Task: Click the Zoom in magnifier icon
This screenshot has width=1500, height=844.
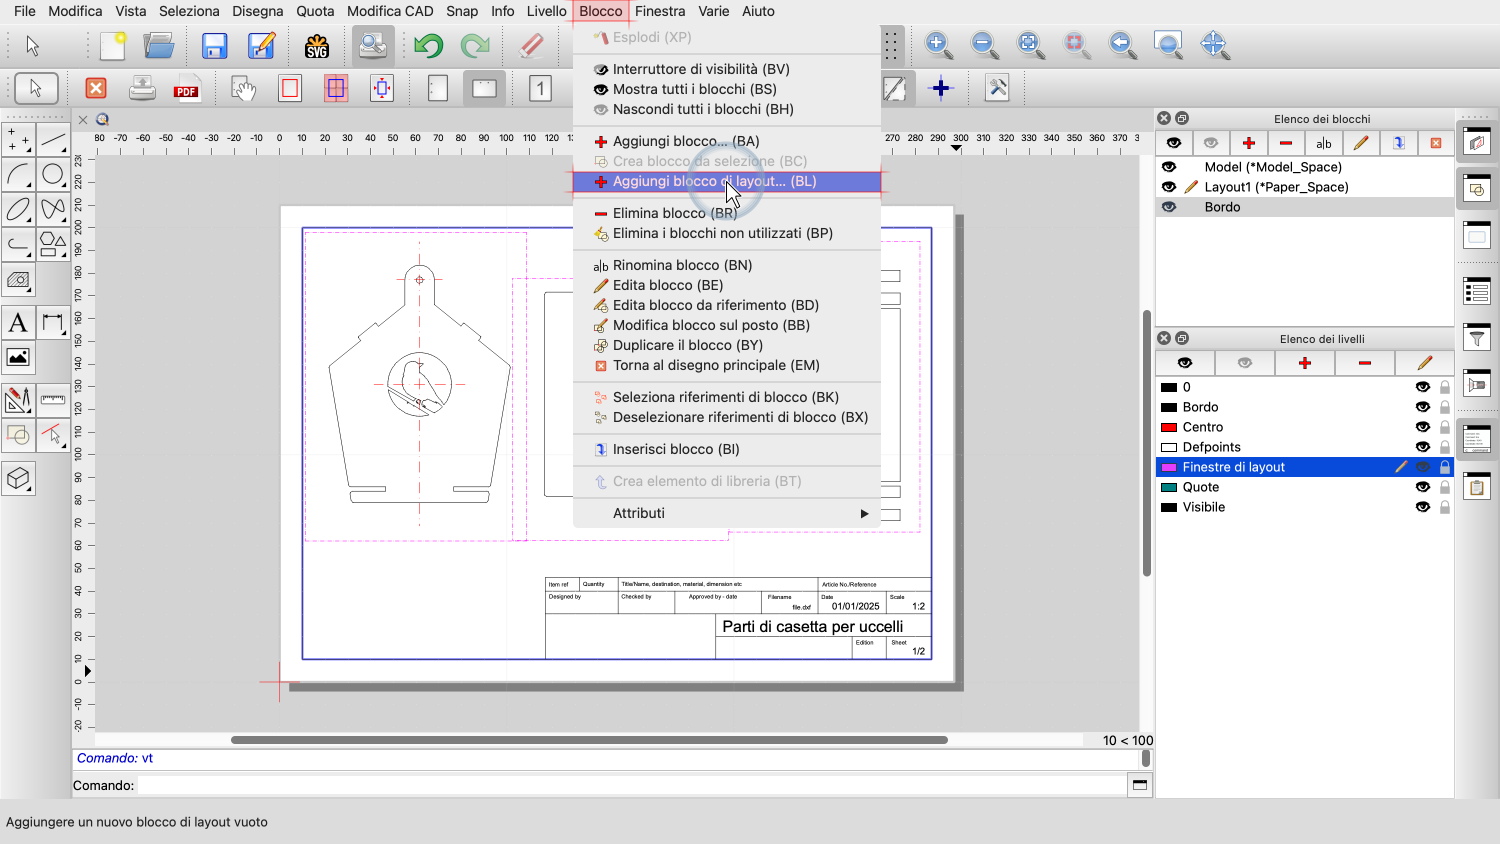Action: click(938, 45)
